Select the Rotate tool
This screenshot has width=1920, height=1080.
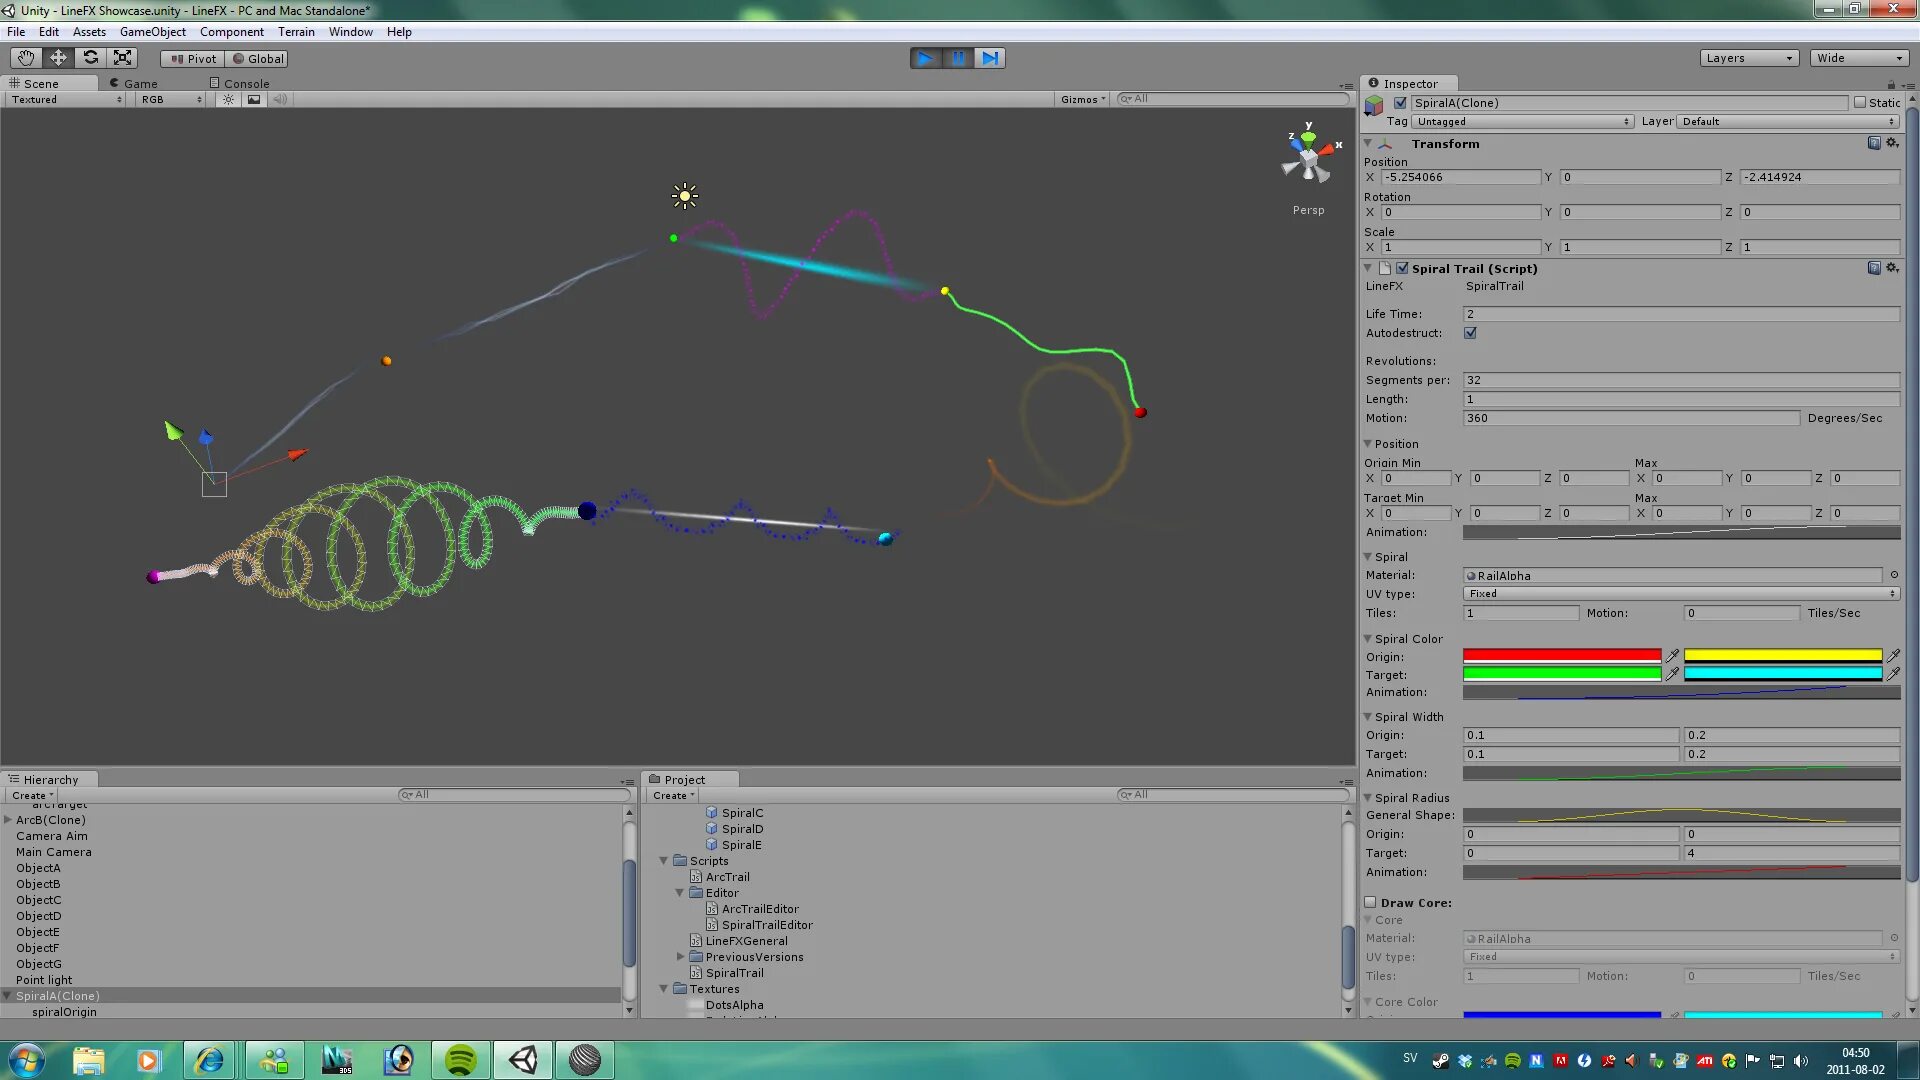tap(90, 58)
